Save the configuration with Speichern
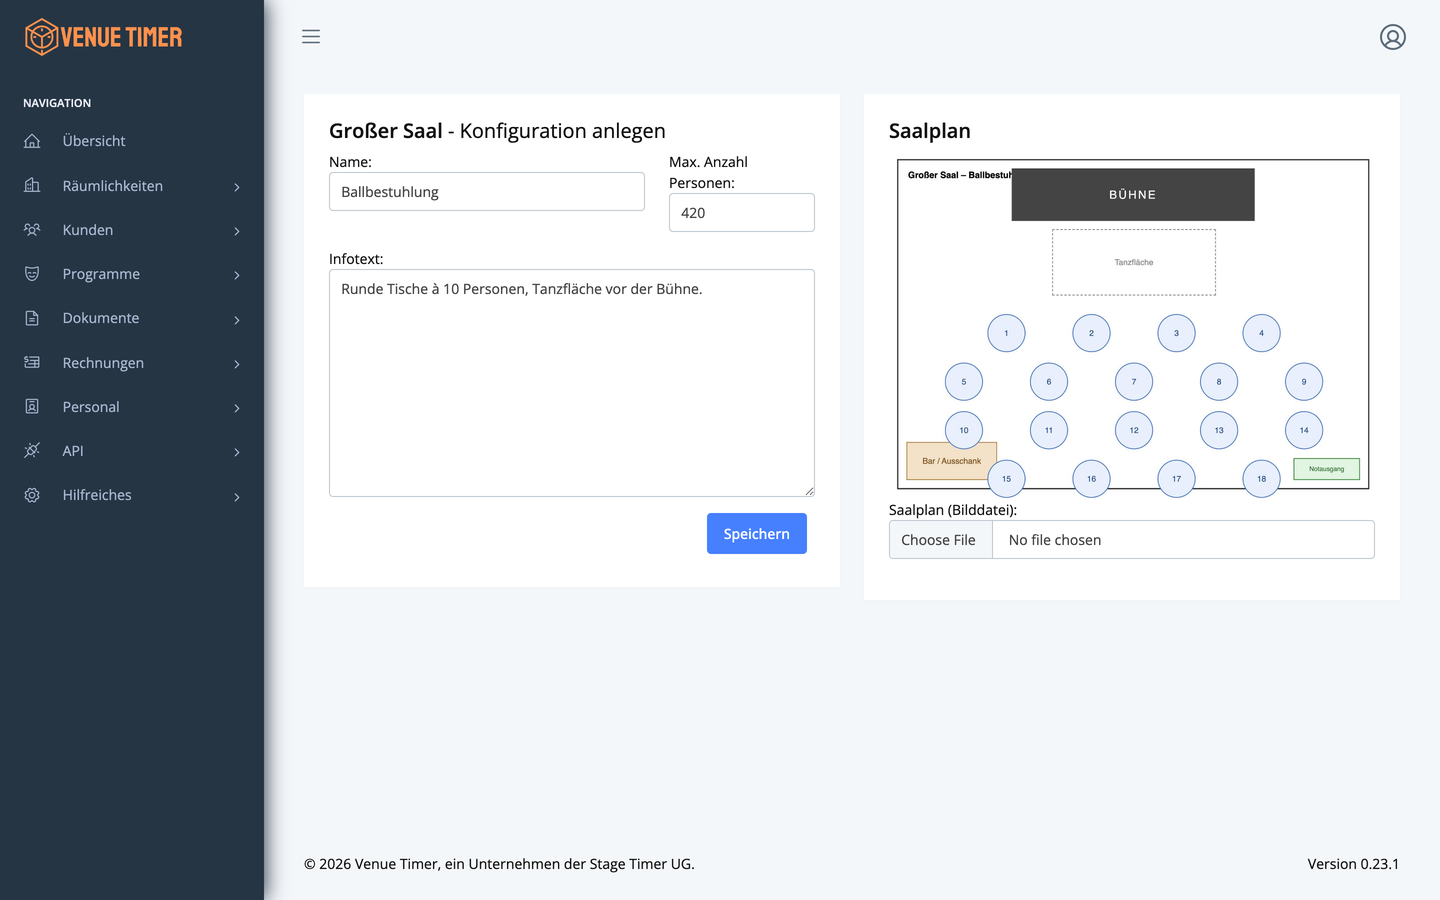Screen dimensions: 1440x900 pos(757,534)
